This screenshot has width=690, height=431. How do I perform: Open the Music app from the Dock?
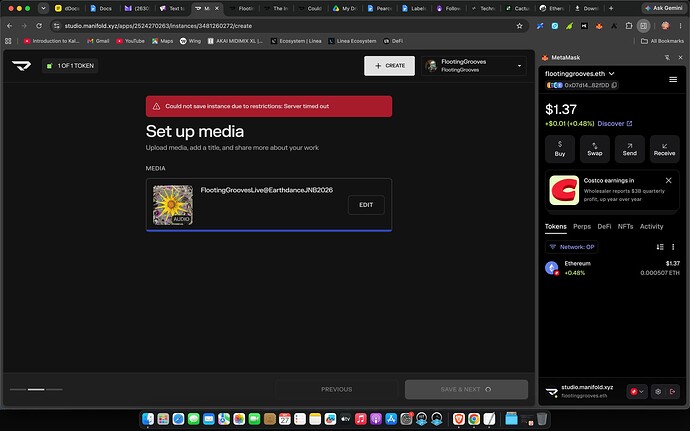360,418
